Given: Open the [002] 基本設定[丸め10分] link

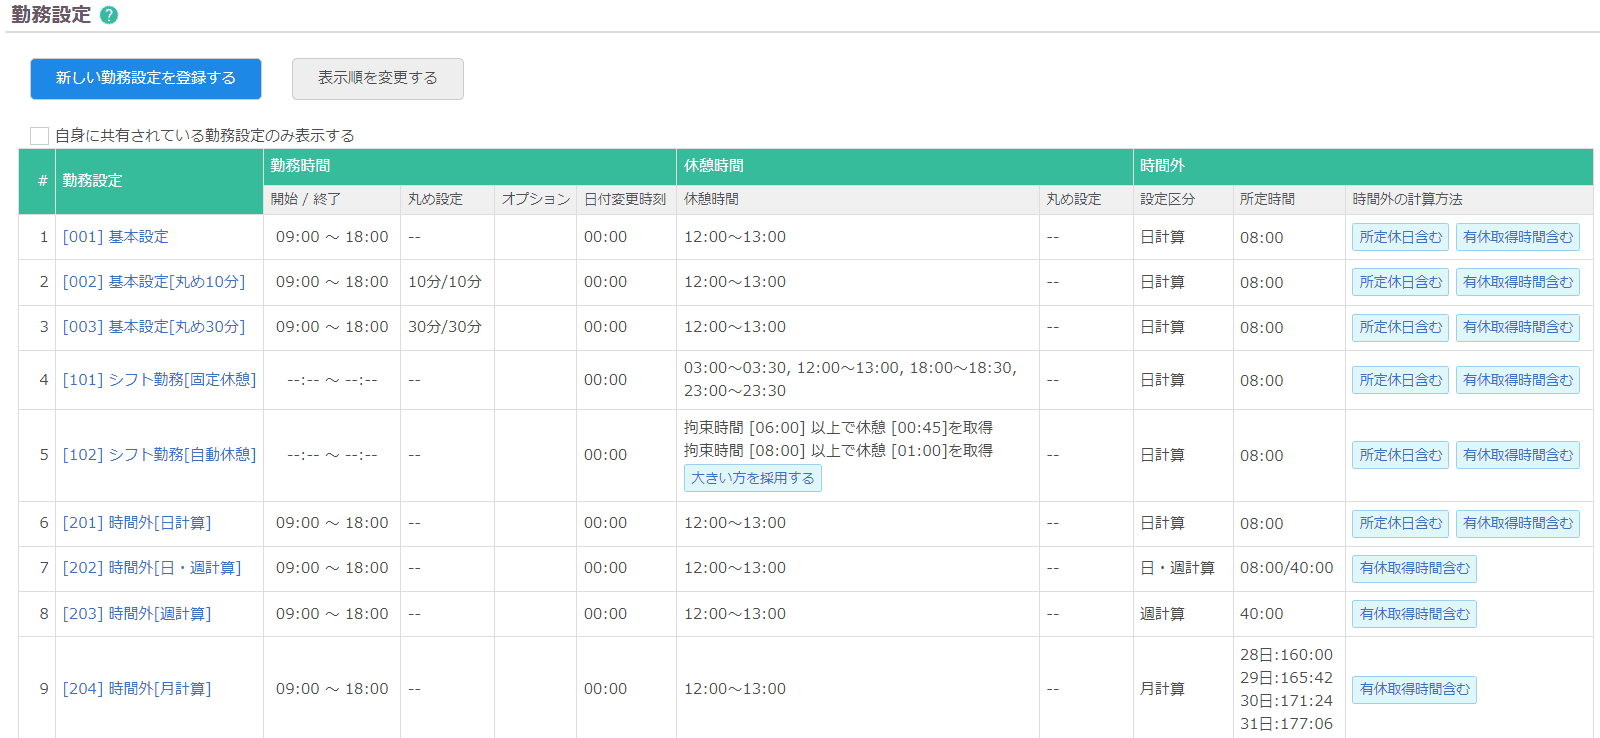Looking at the screenshot, I should click(153, 282).
